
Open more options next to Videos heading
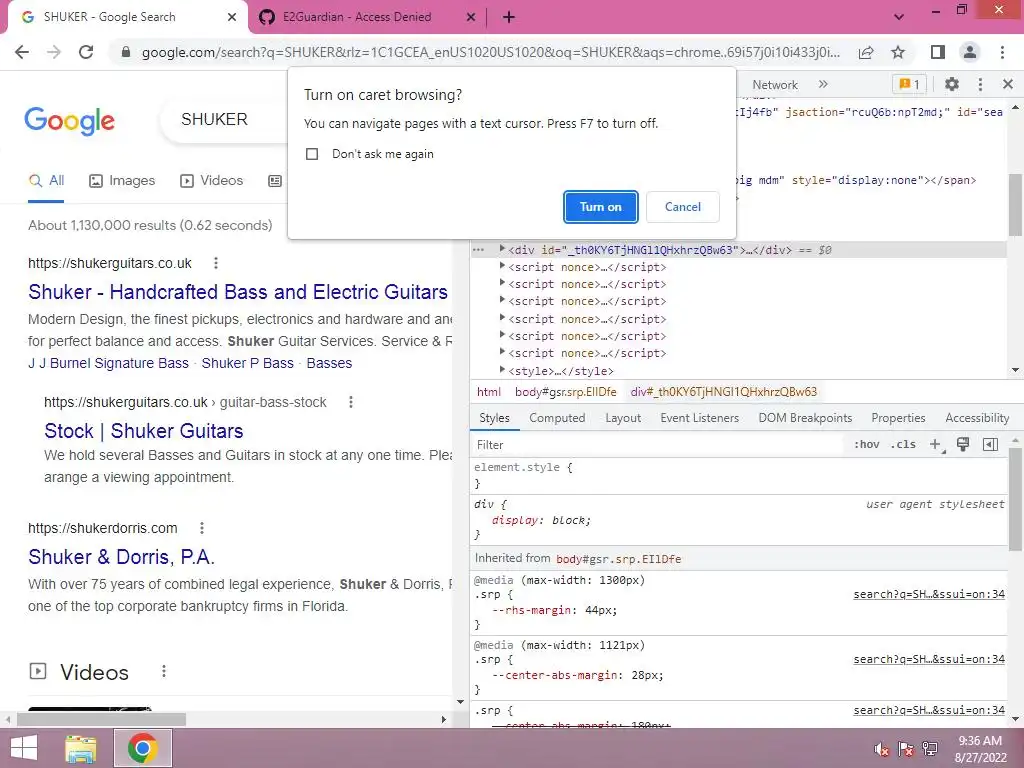point(164,671)
